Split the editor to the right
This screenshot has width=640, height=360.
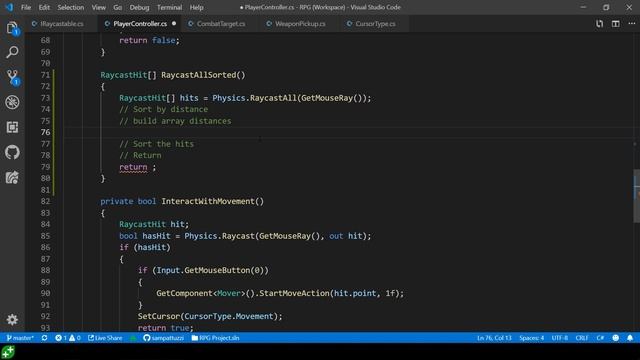[616, 24]
